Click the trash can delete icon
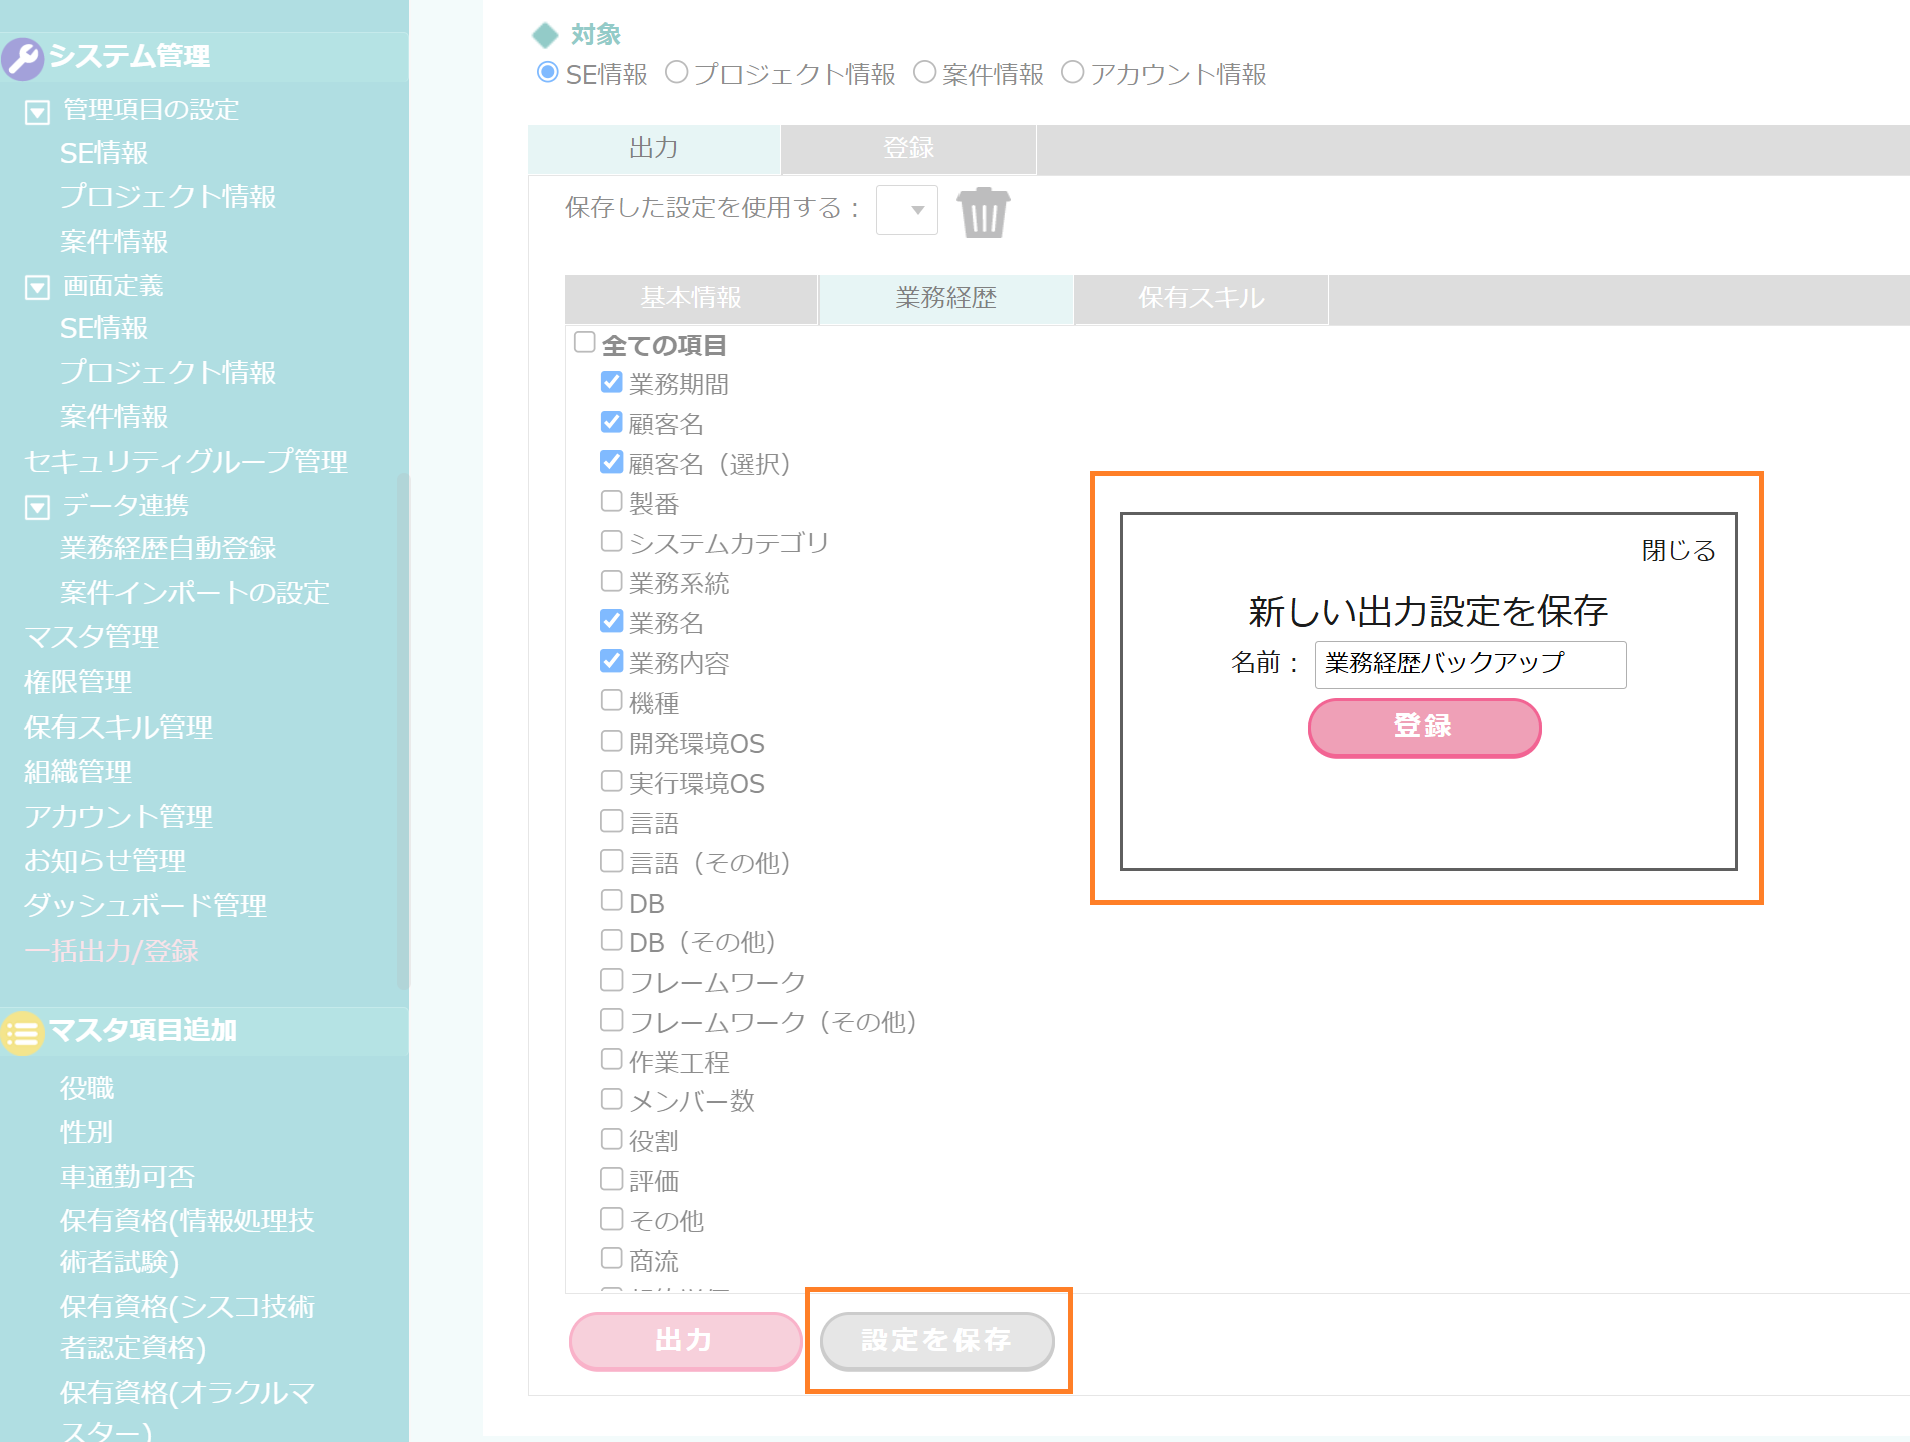Image resolution: width=1910 pixels, height=1442 pixels. [983, 213]
